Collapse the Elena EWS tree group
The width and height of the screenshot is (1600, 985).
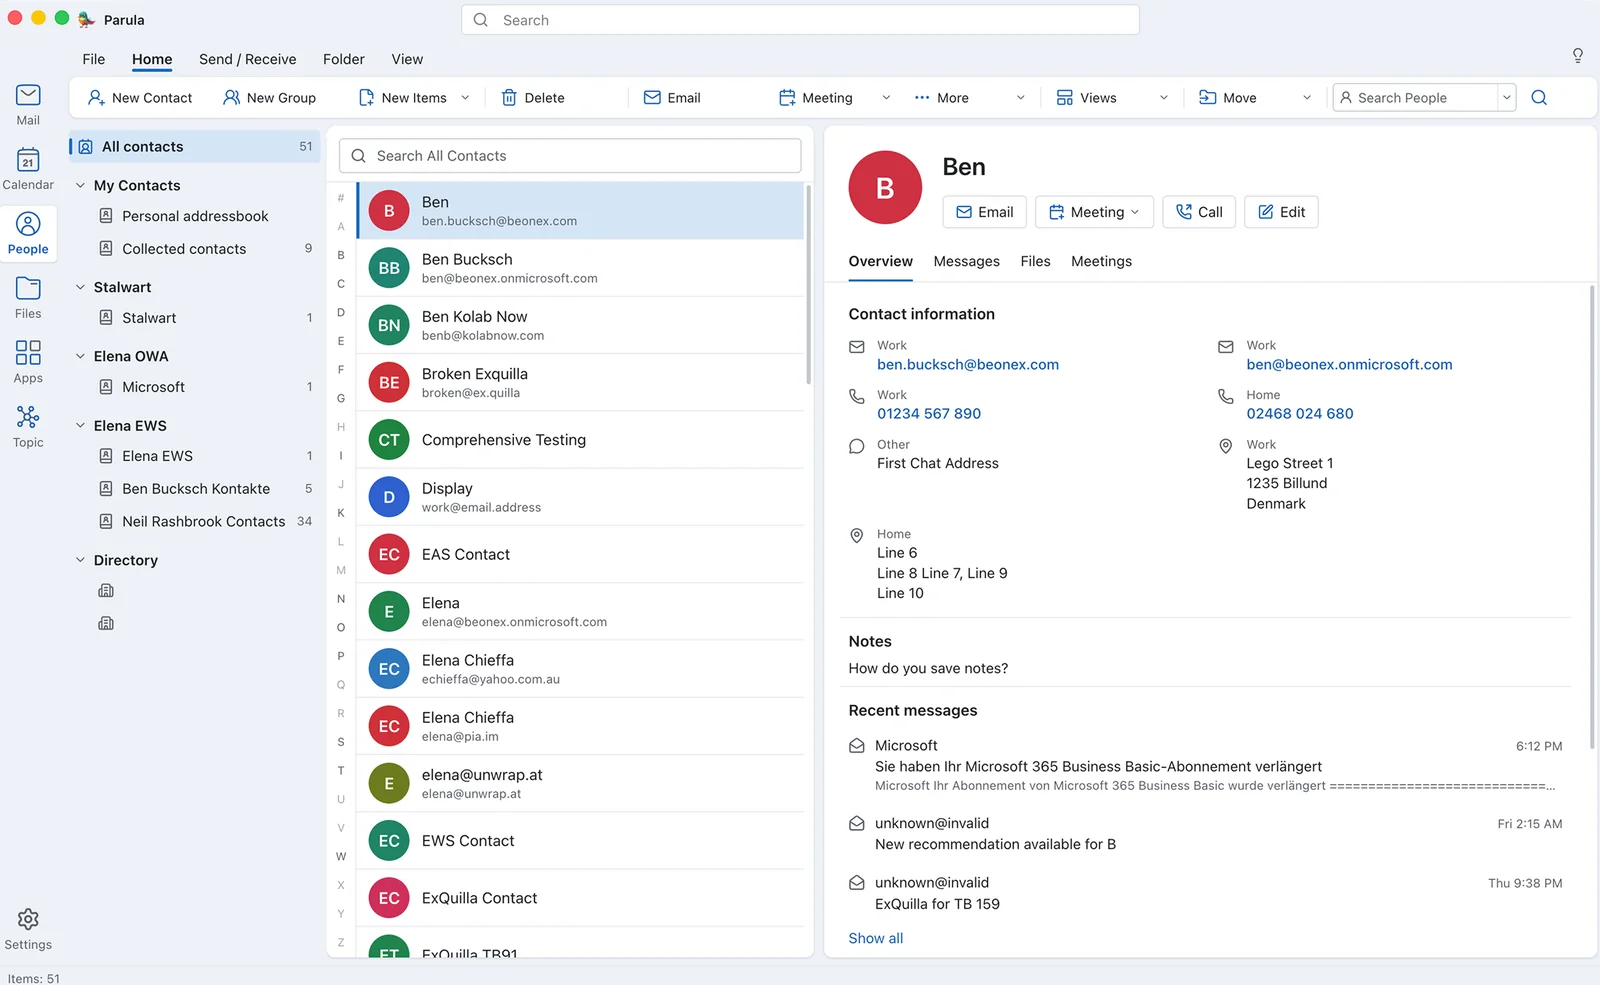pos(81,425)
